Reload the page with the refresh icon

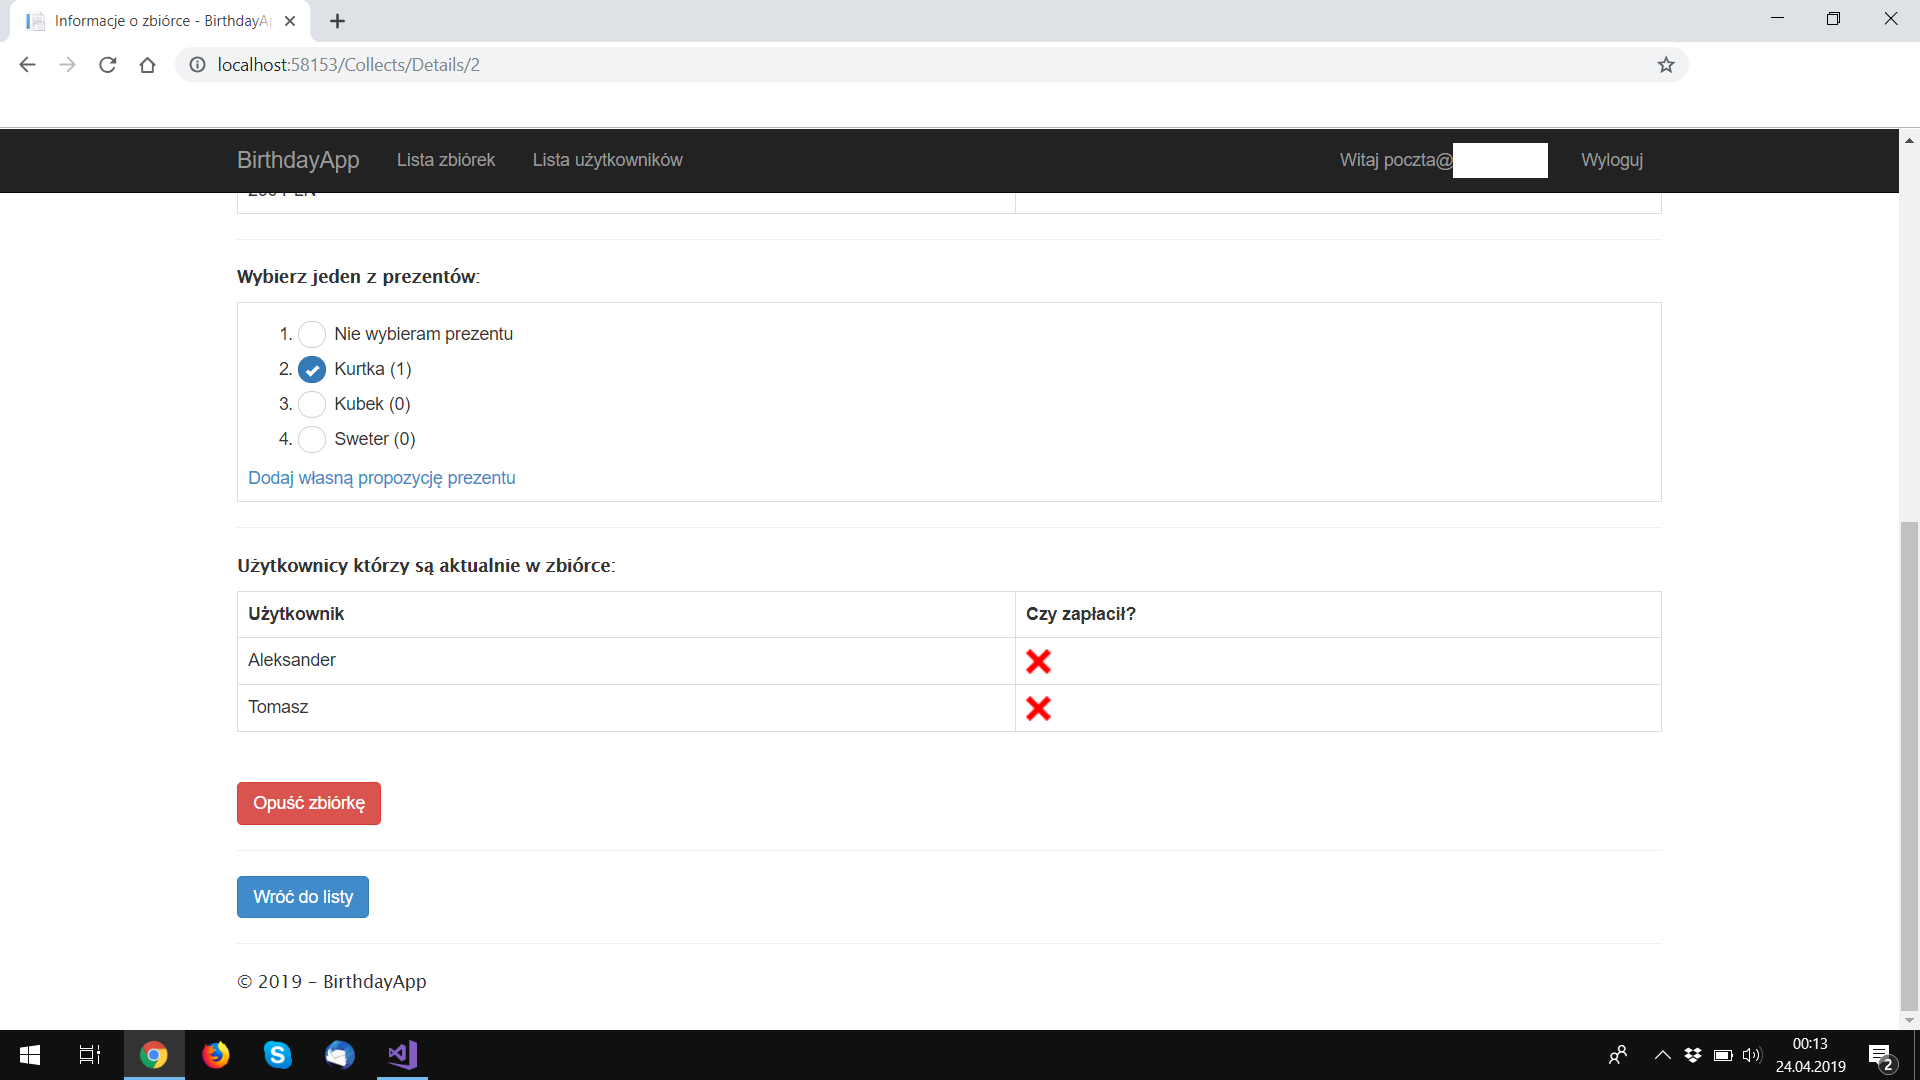[108, 65]
